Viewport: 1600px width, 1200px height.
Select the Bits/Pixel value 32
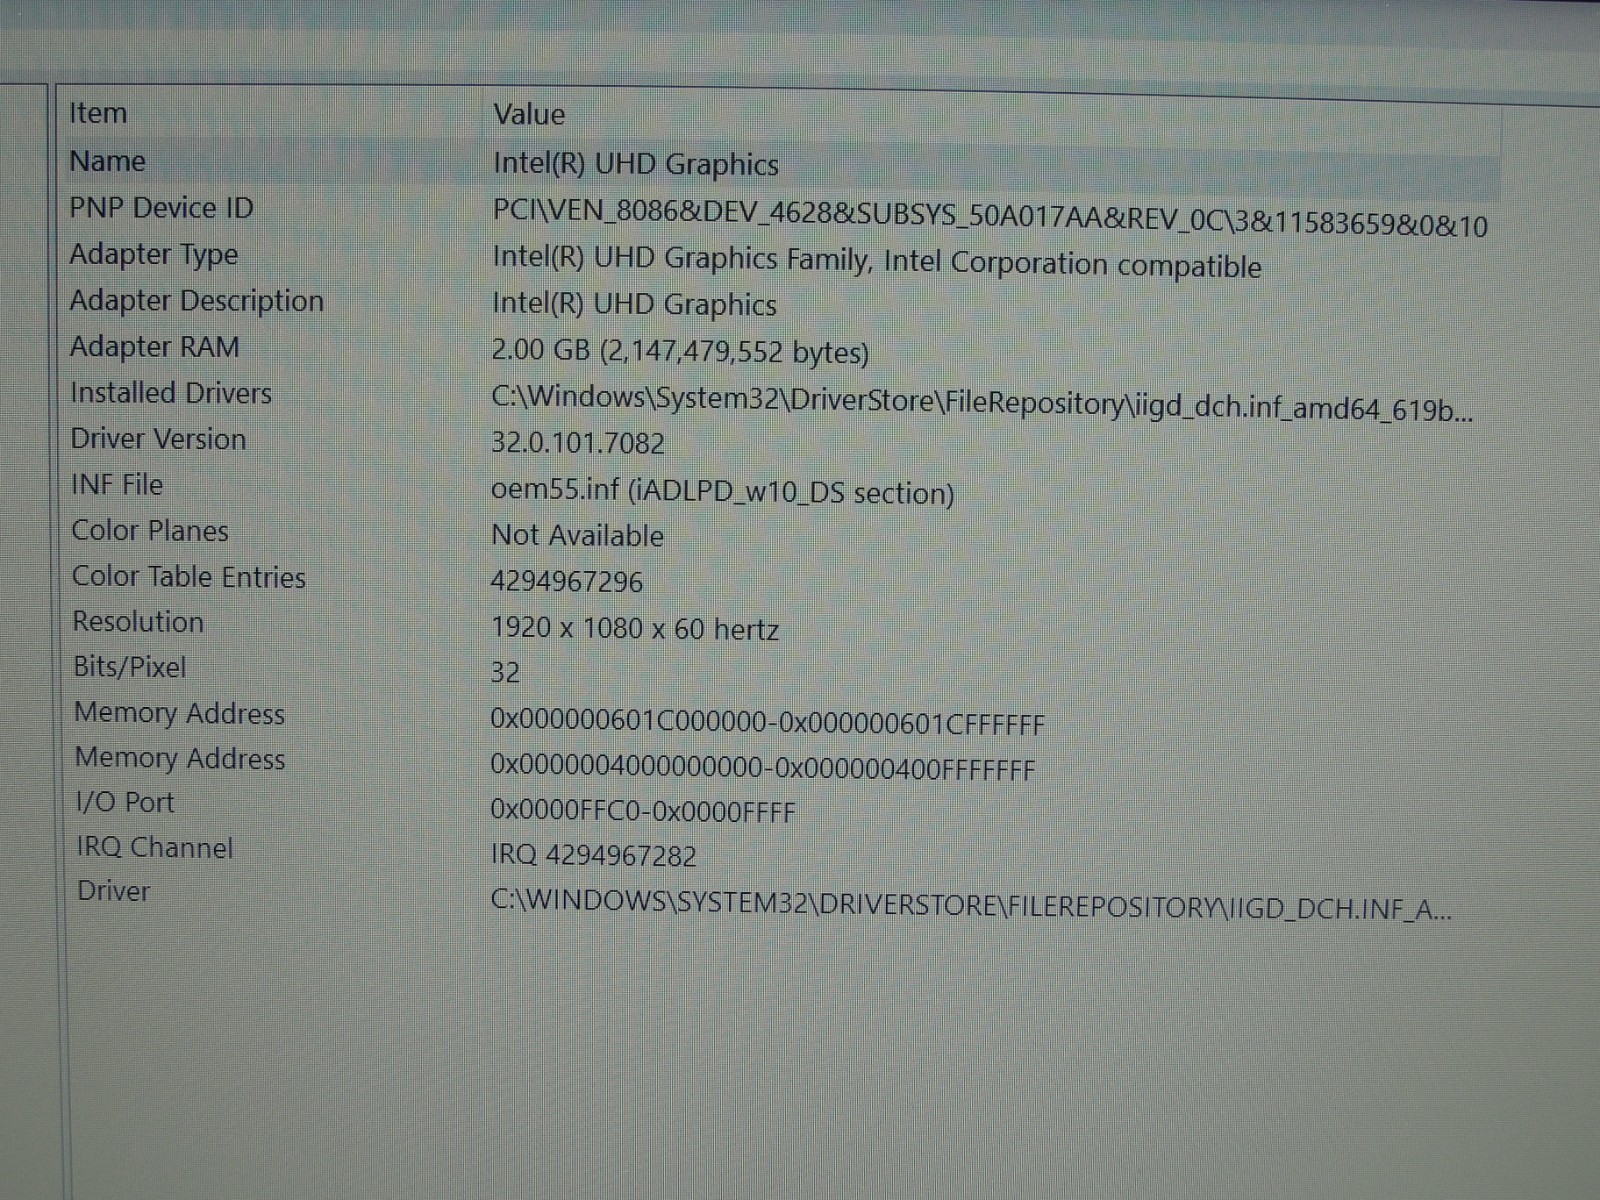pyautogui.click(x=505, y=672)
